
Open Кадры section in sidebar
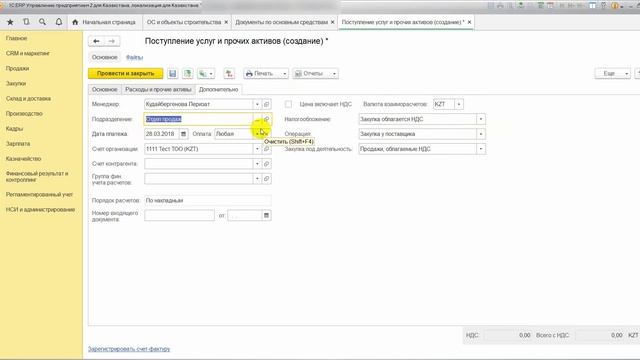pyautogui.click(x=14, y=129)
